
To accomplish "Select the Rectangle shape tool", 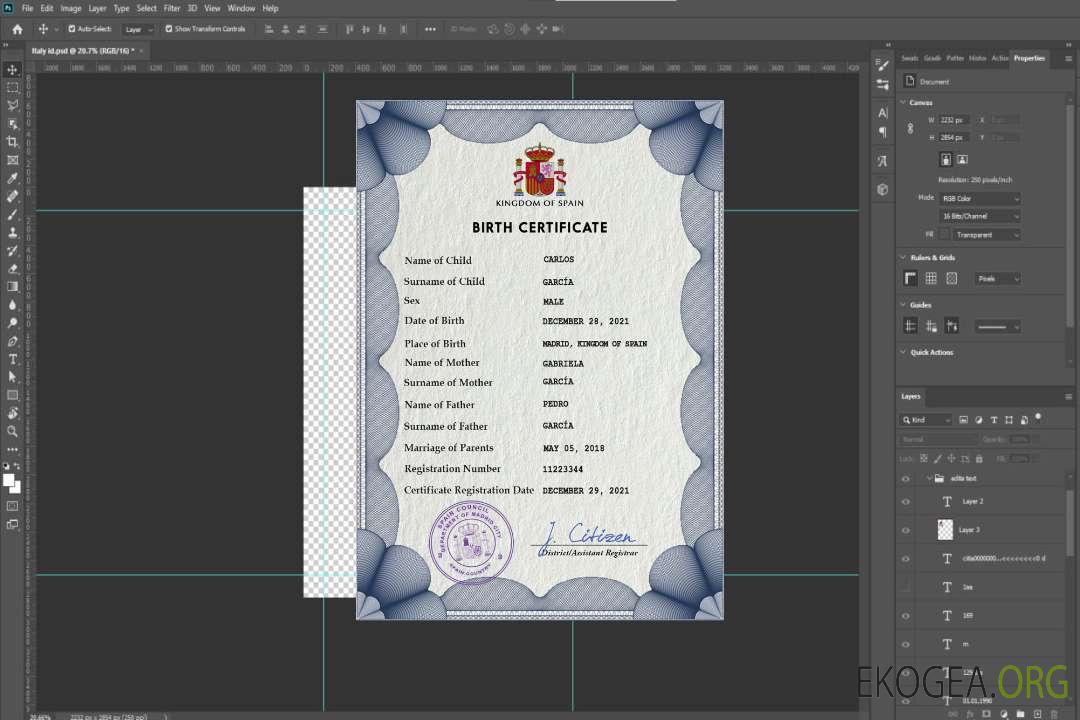I will tap(12, 395).
